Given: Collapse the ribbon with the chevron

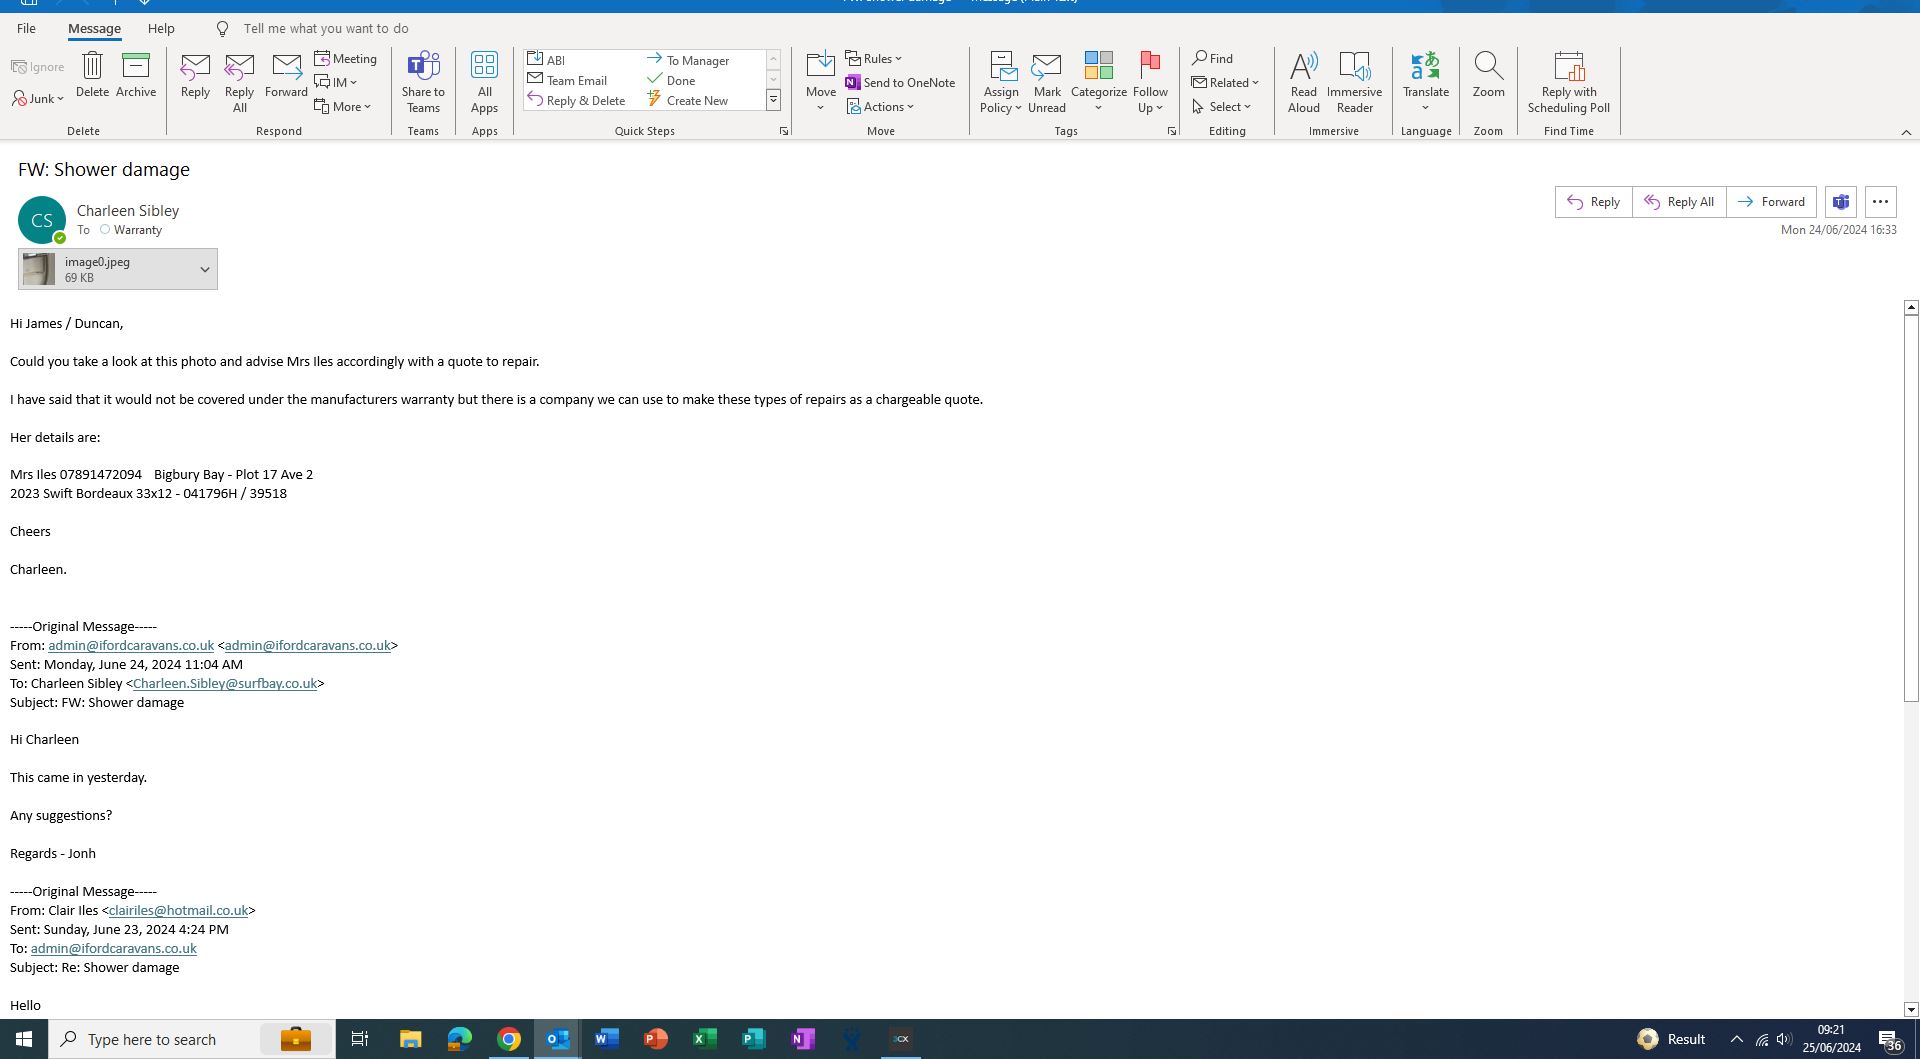Looking at the screenshot, I should [1906, 132].
